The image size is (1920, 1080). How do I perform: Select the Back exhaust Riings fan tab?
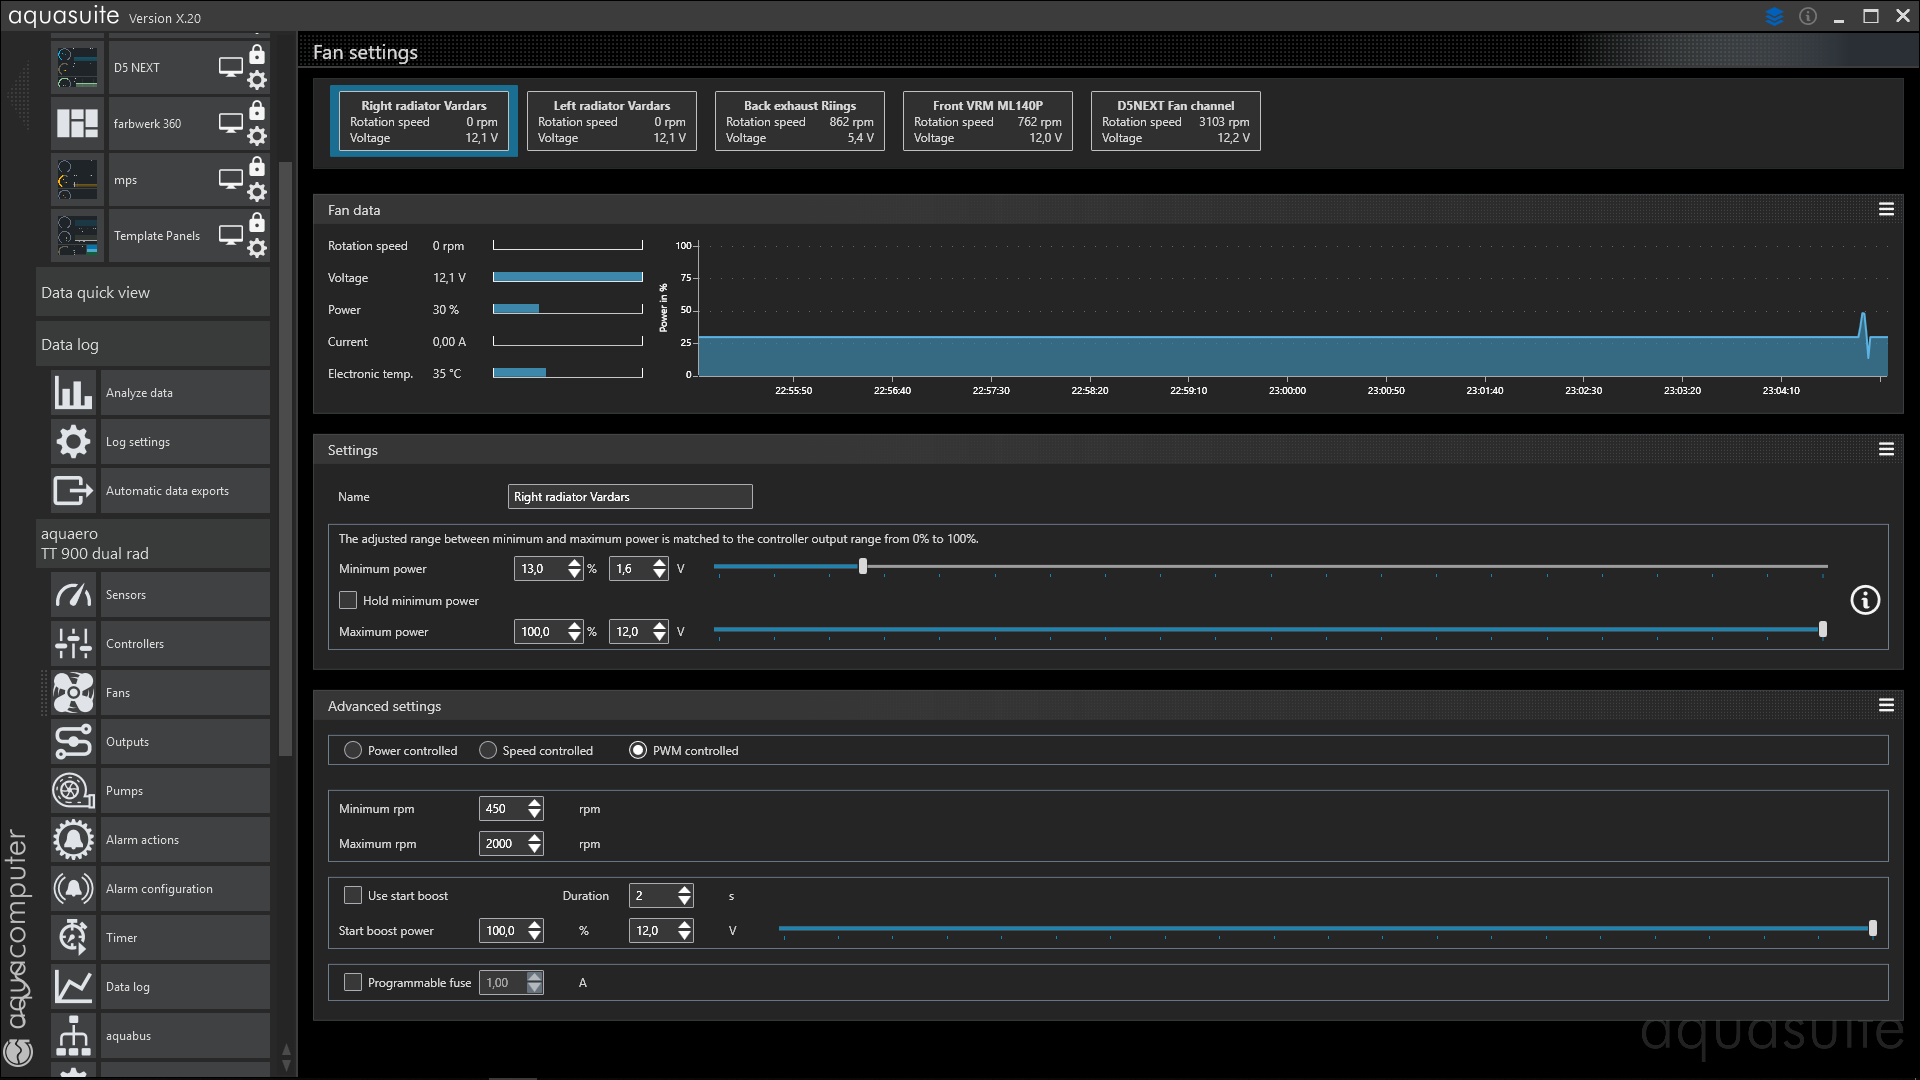click(x=799, y=121)
